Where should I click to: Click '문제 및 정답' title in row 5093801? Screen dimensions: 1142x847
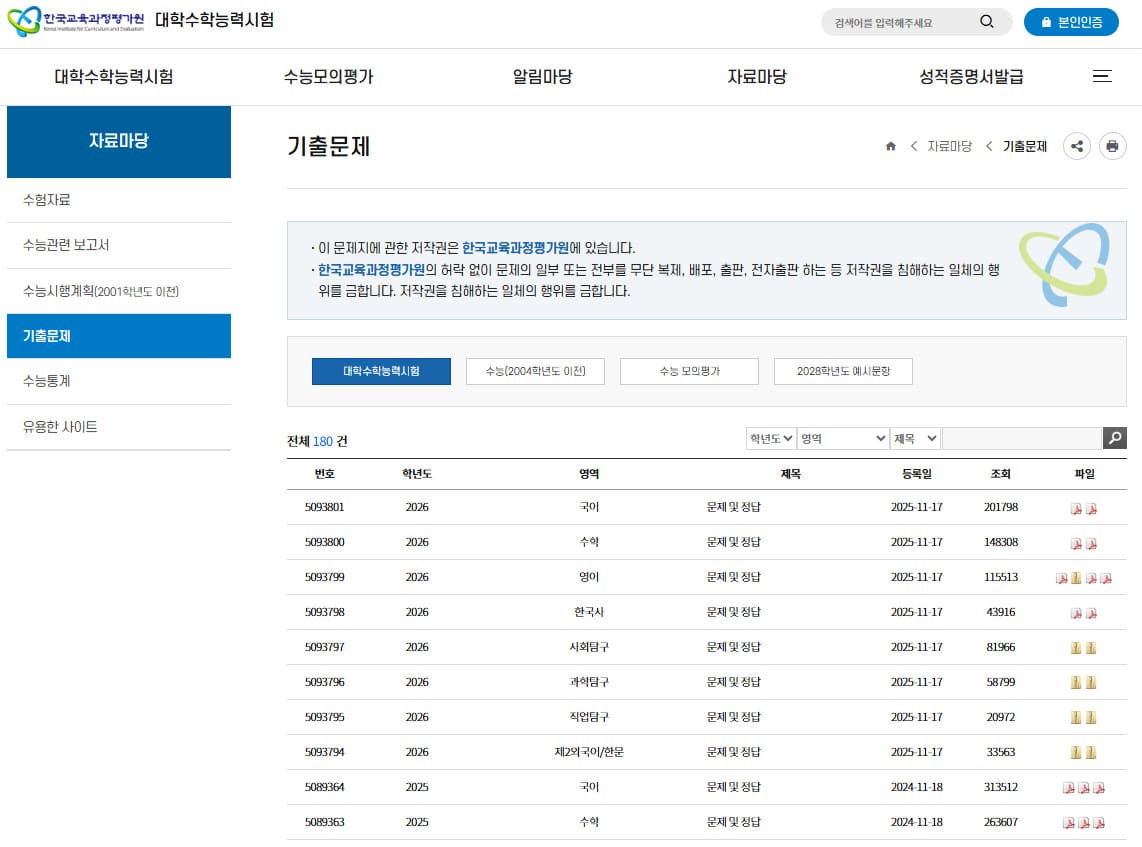[733, 507]
